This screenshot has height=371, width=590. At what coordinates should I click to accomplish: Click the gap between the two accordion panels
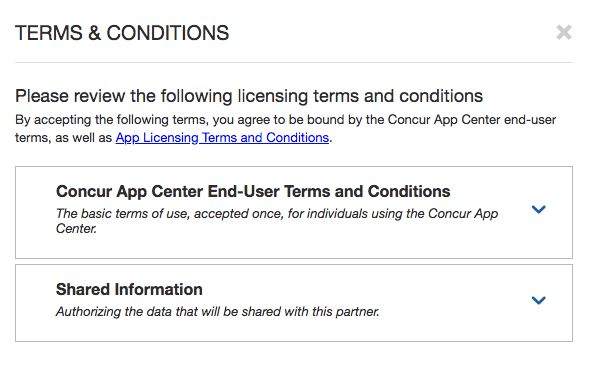pyautogui.click(x=294, y=262)
